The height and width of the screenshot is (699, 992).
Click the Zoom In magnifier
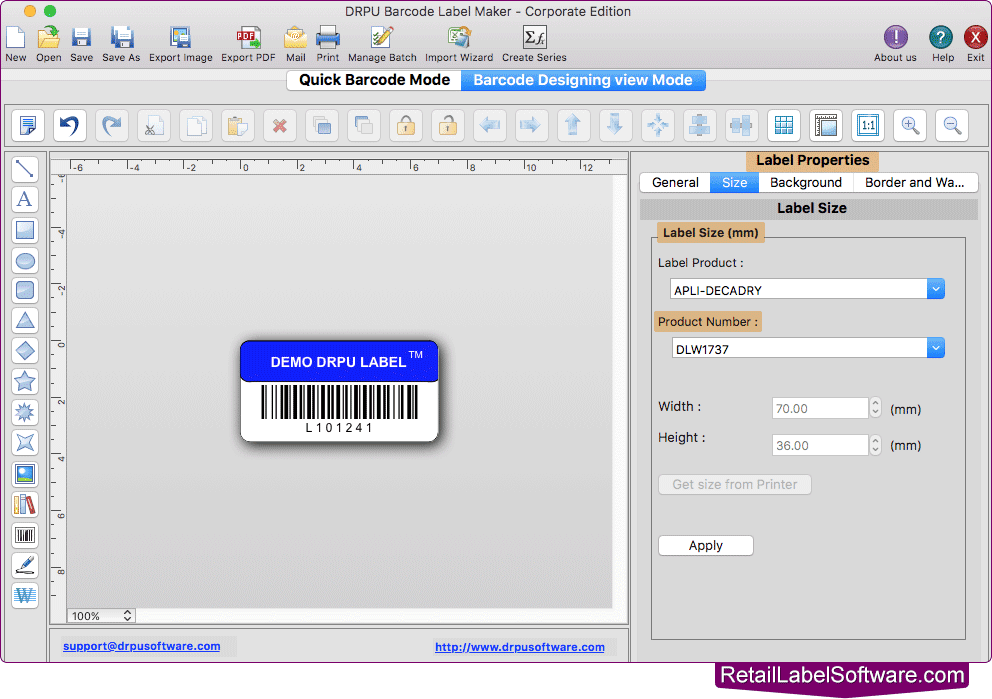pyautogui.click(x=910, y=125)
